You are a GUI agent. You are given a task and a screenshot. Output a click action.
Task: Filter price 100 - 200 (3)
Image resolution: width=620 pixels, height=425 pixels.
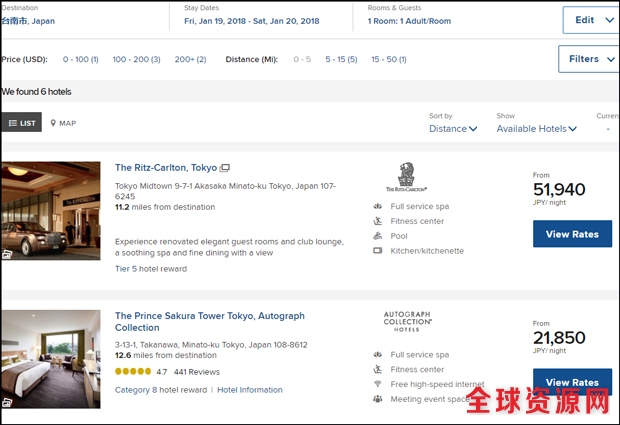click(136, 59)
